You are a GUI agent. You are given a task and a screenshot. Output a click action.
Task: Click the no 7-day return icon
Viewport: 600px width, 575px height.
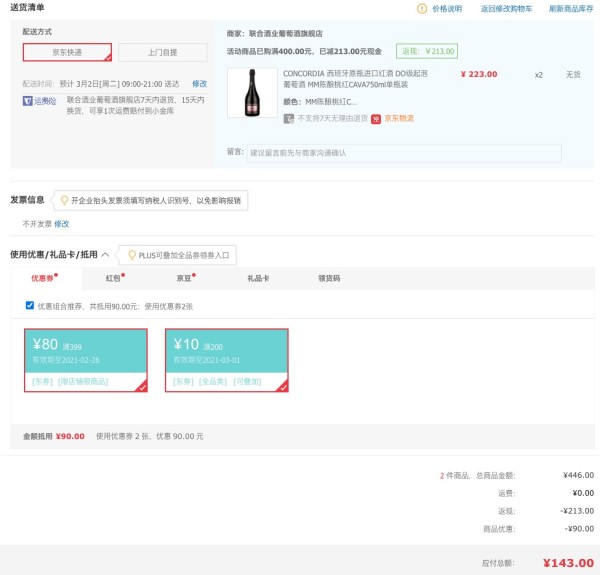click(x=289, y=119)
